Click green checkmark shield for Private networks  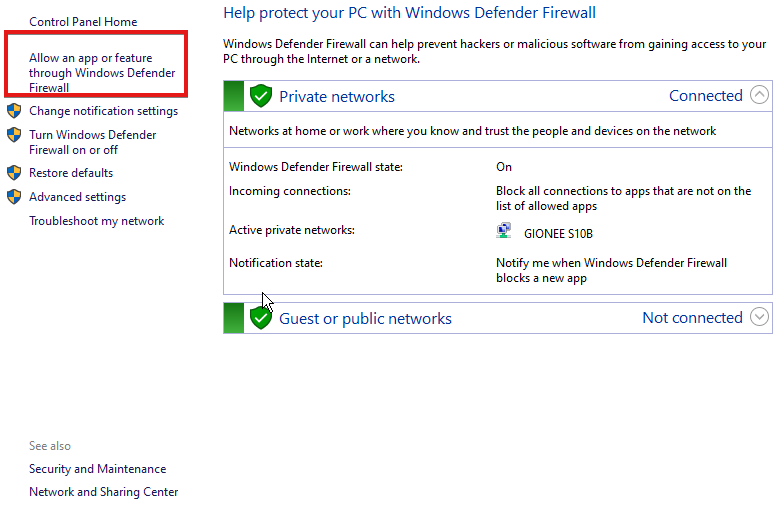(260, 96)
